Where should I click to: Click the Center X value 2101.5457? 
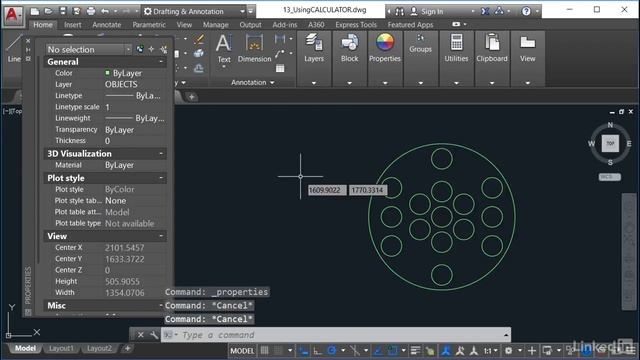pos(124,248)
